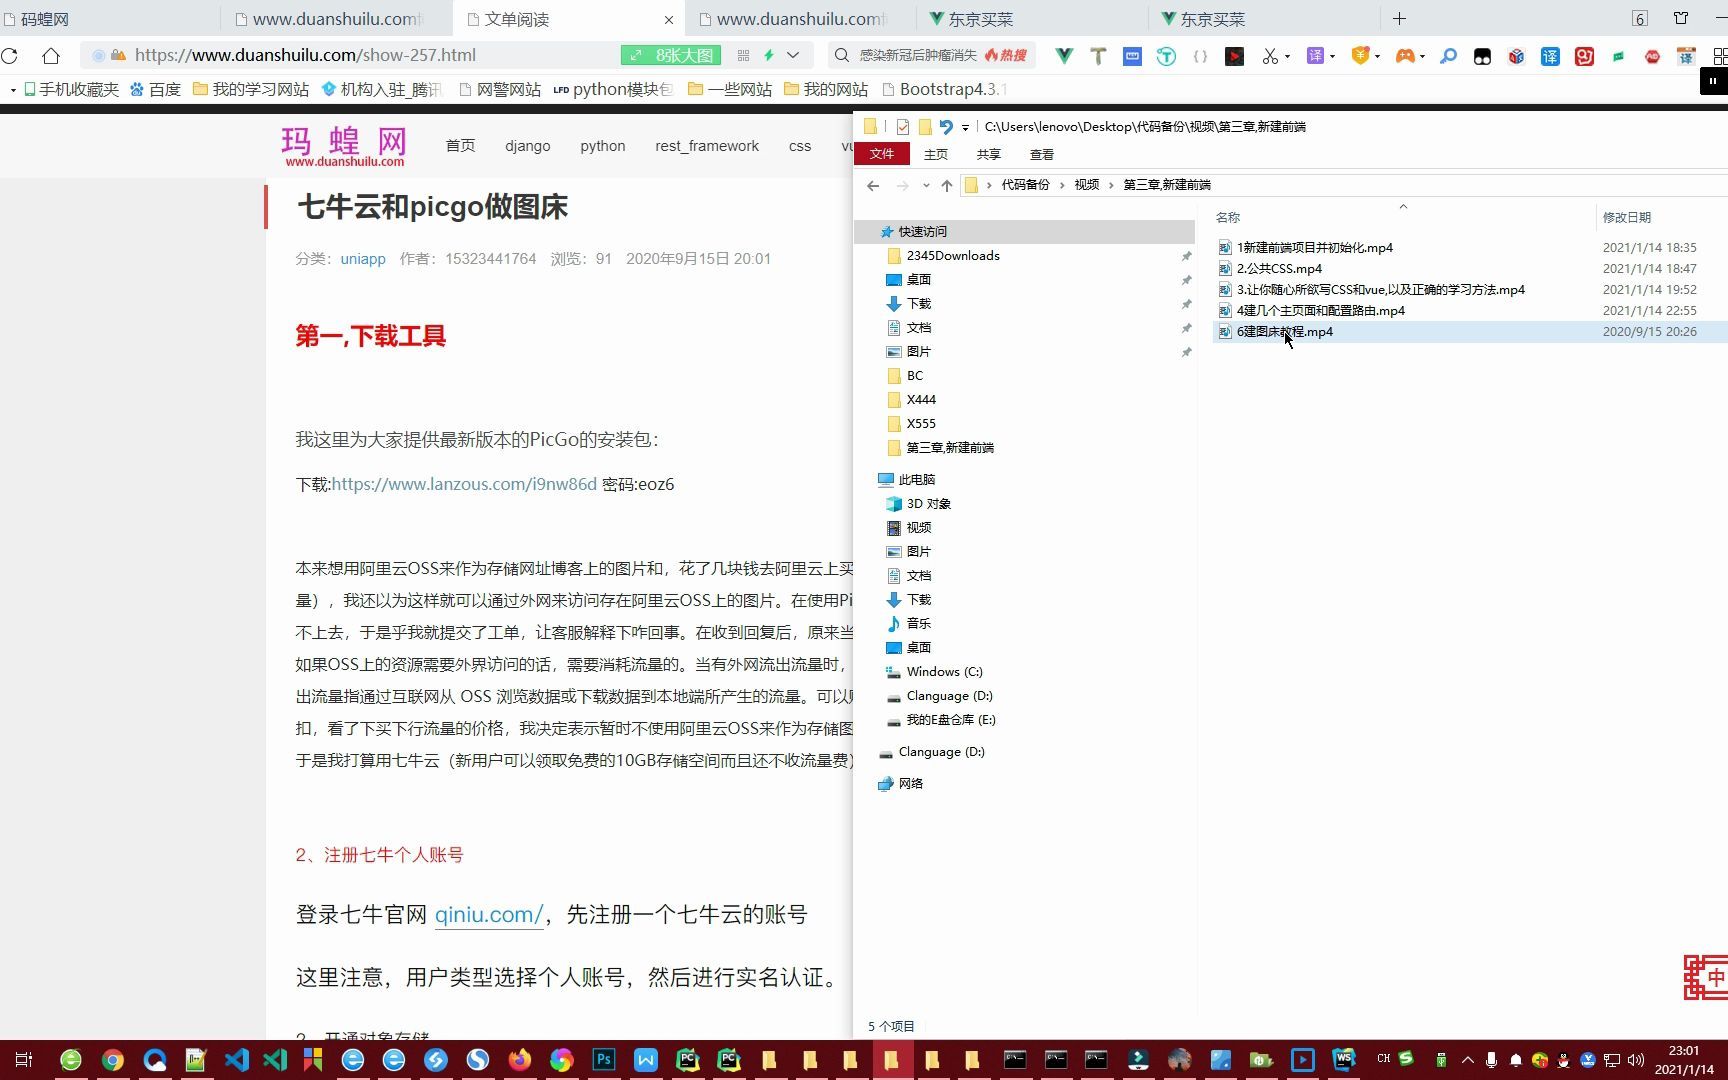
Task: Open the 2345Downloads folder
Action: tap(953, 256)
